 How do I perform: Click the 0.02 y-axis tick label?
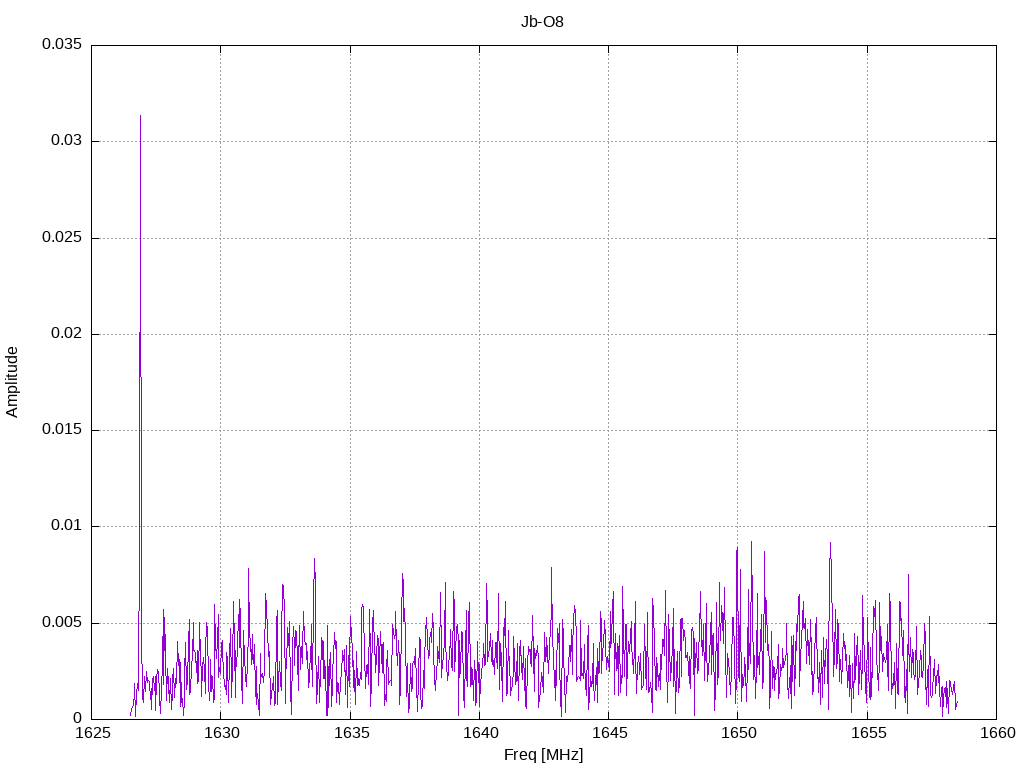click(x=65, y=334)
